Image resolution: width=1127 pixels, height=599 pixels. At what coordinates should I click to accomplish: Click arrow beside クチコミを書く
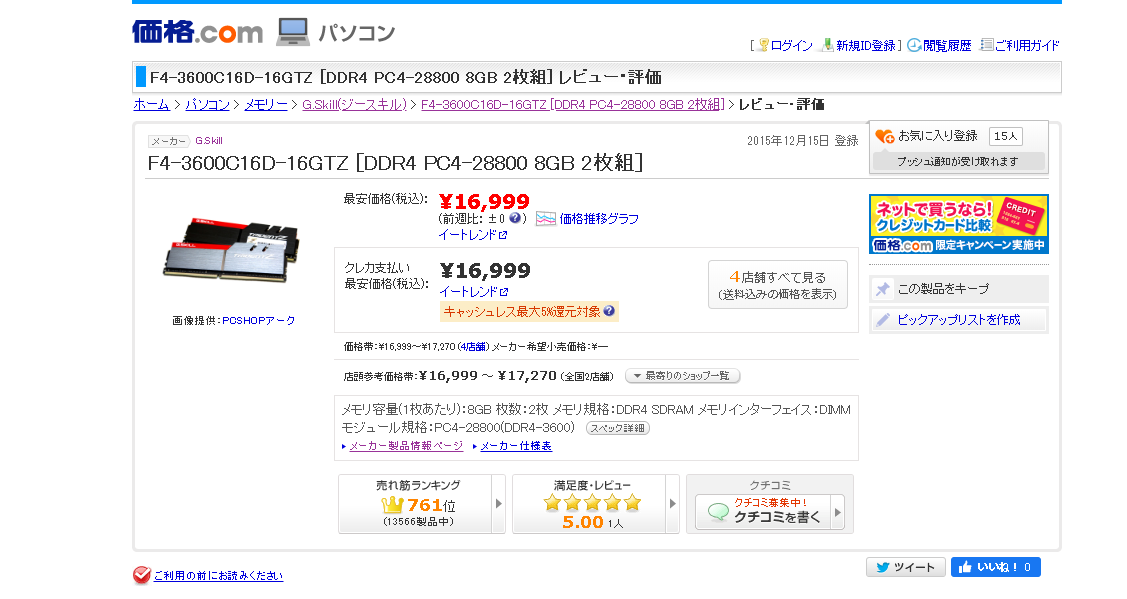point(837,512)
